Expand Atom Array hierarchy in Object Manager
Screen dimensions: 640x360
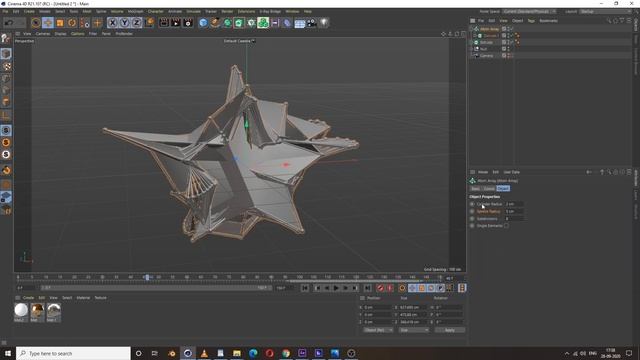pyautogui.click(x=471, y=29)
